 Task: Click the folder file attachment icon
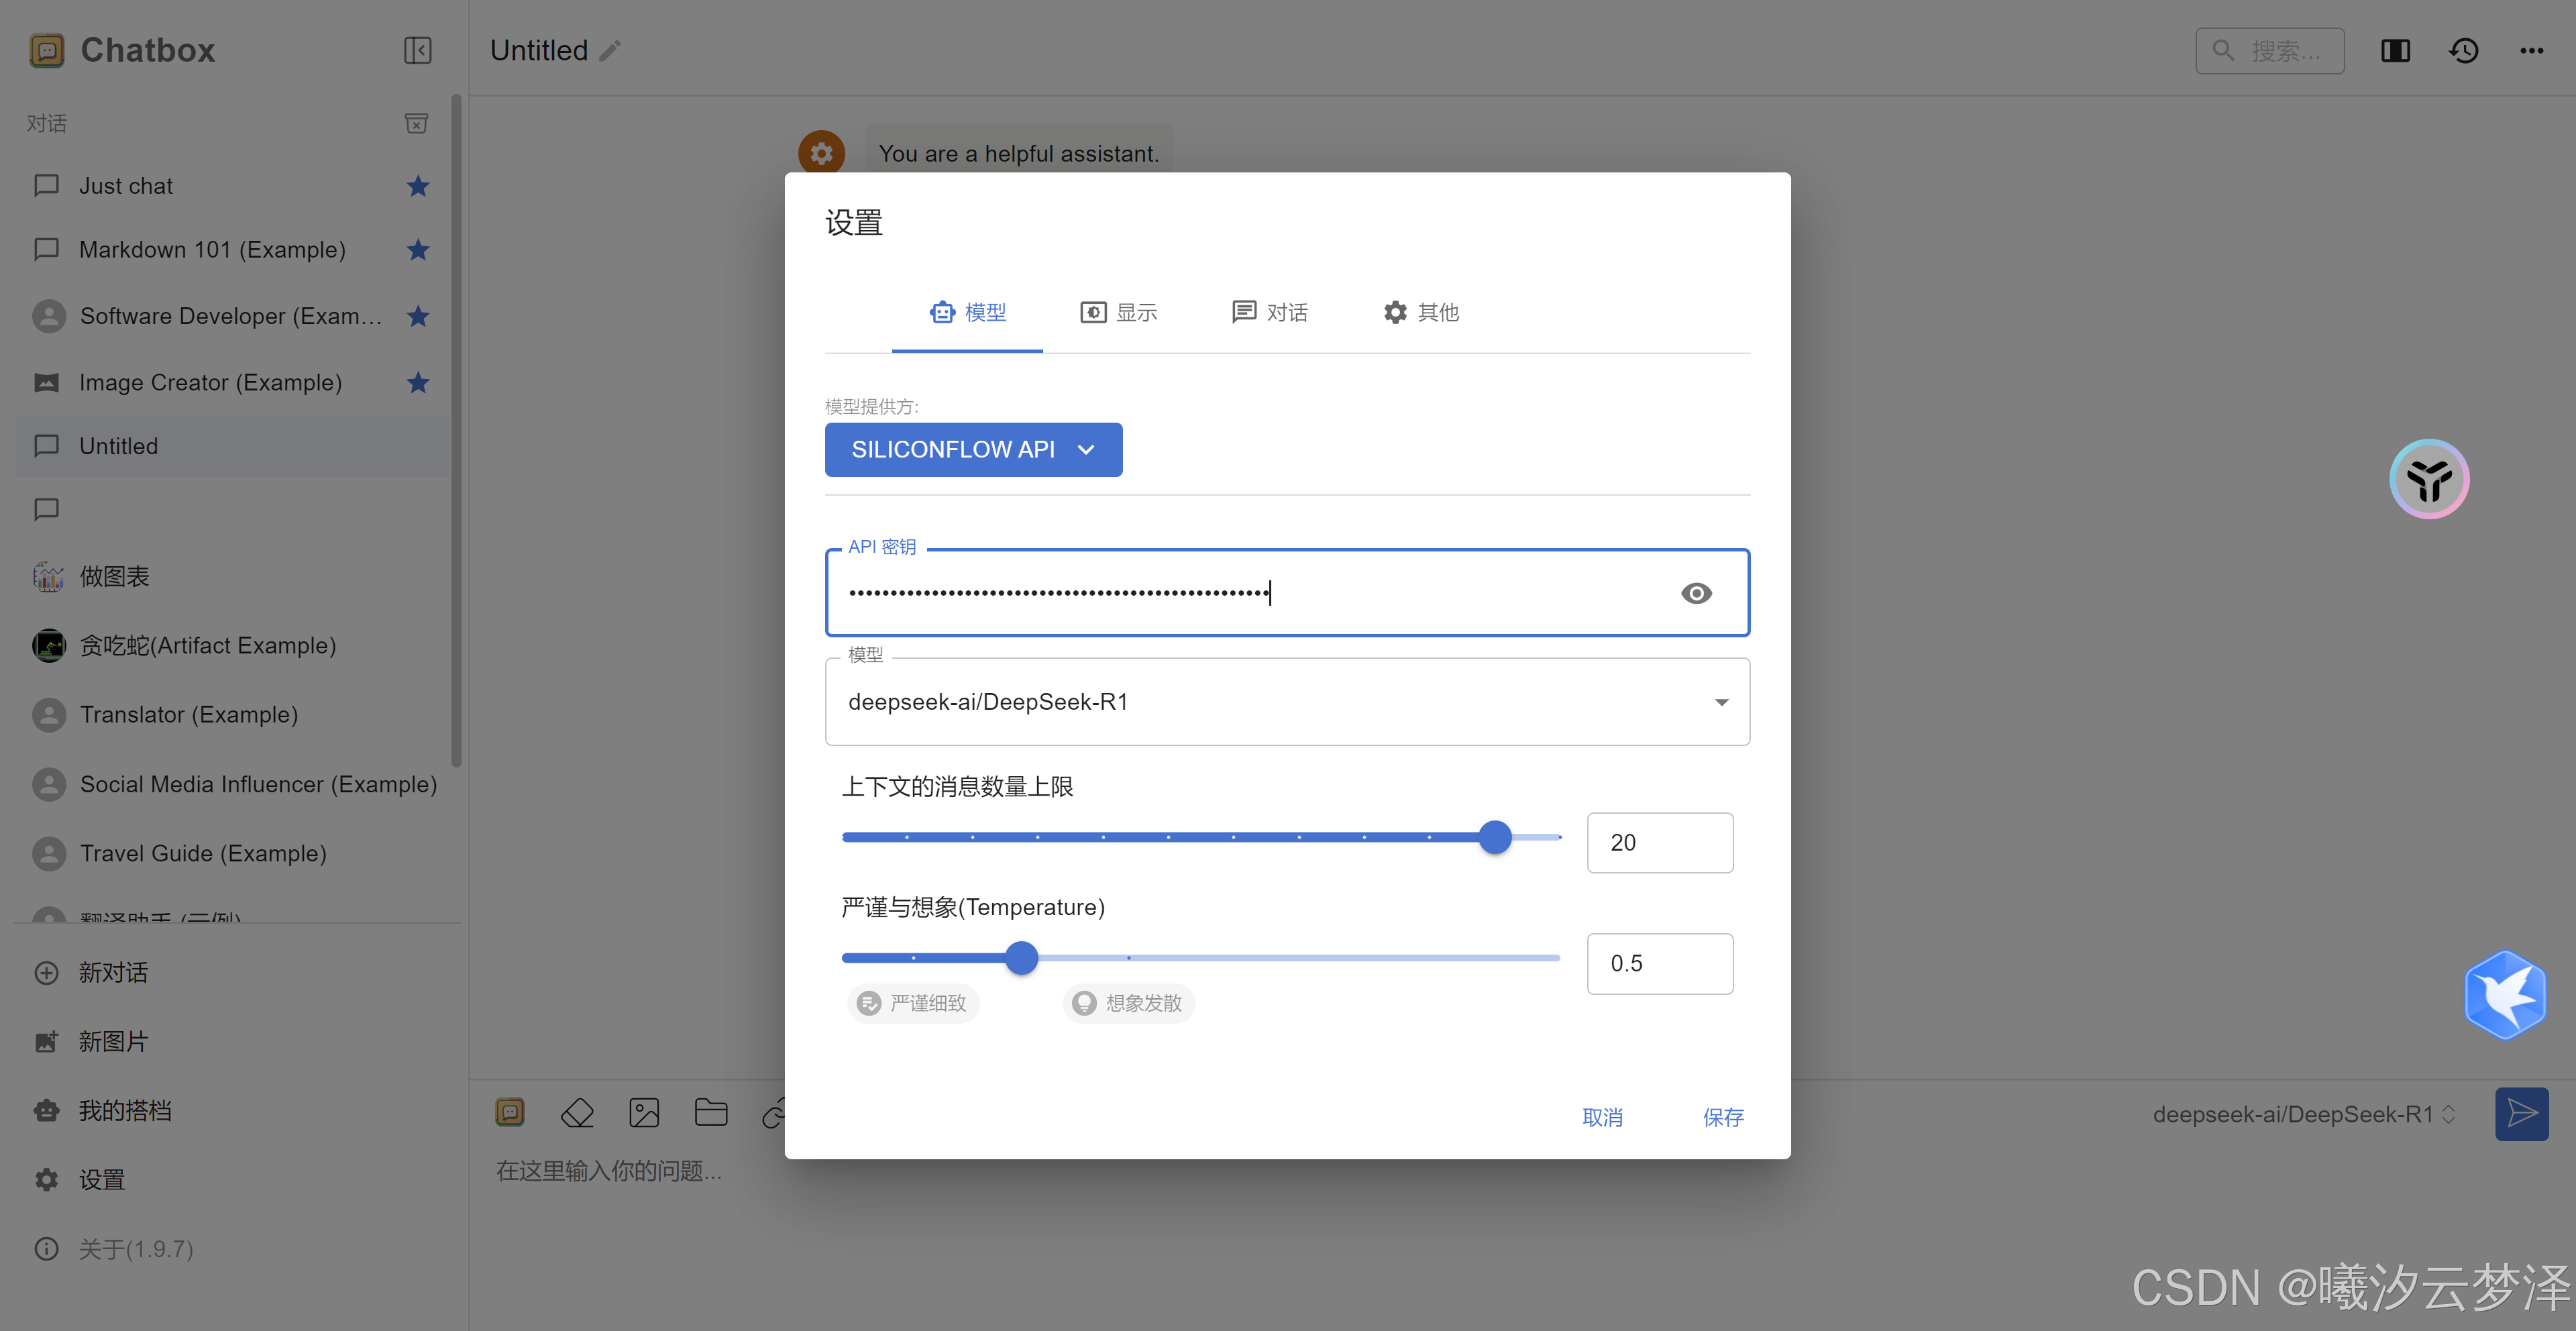click(711, 1113)
